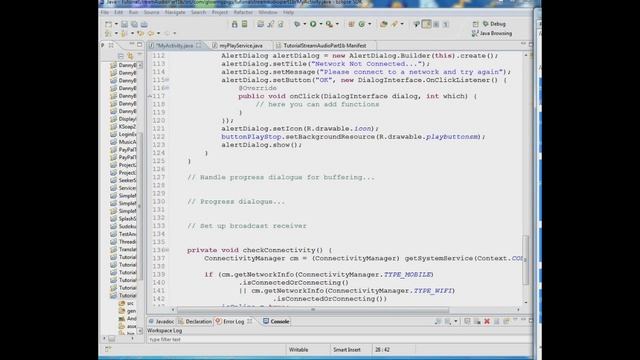The height and width of the screenshot is (360, 640).
Task: Click the Save All toolbar icon
Action: [x=134, y=24]
